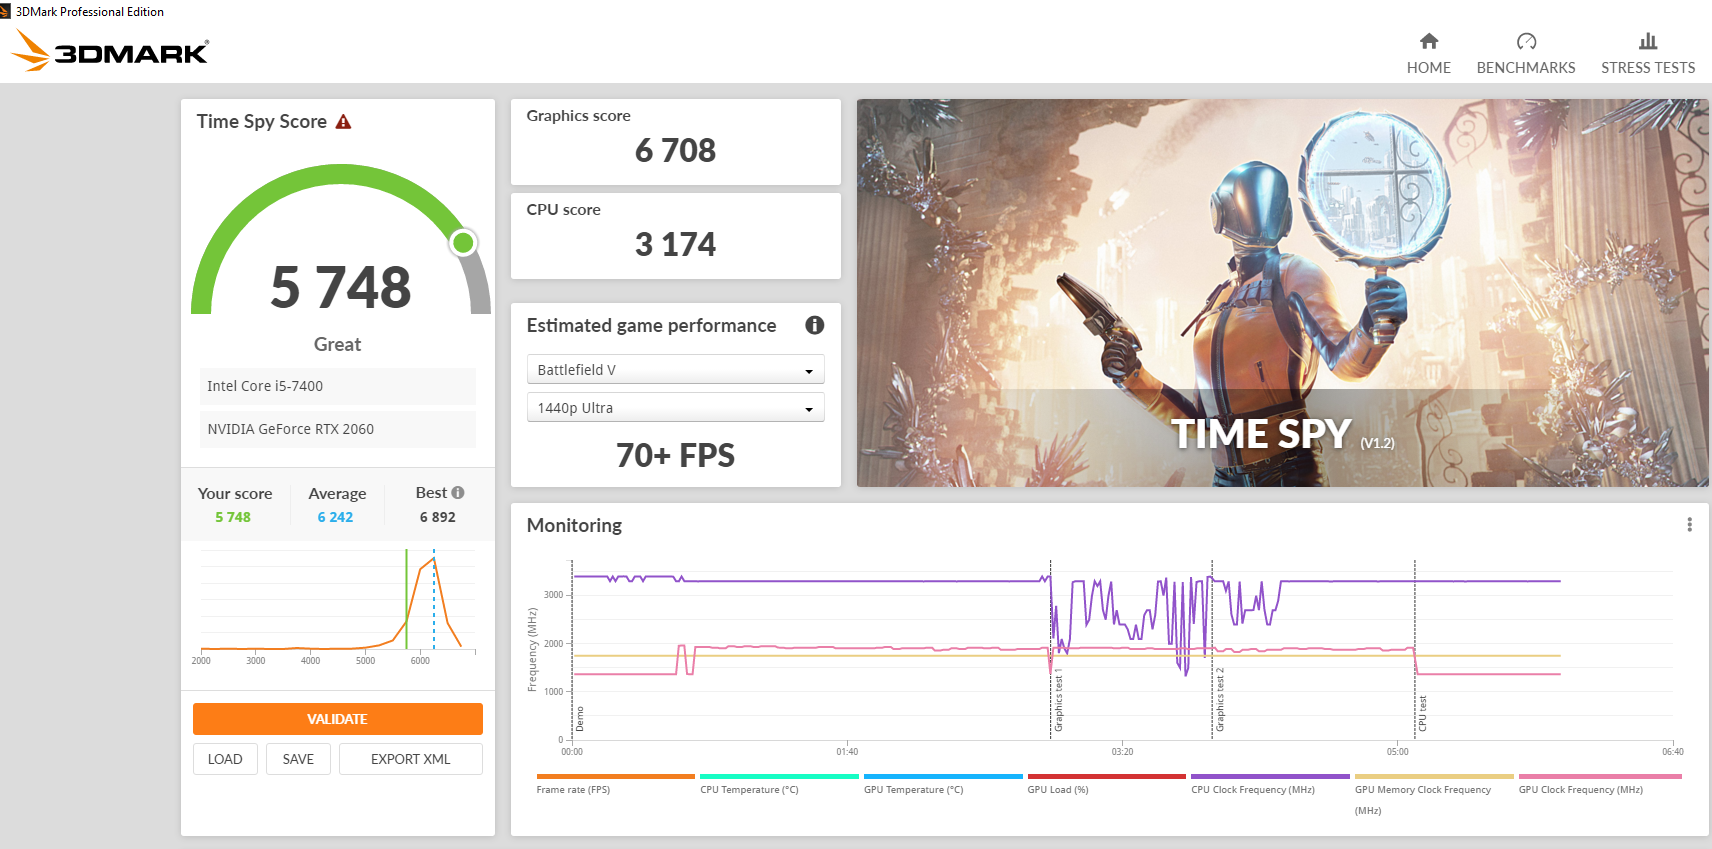Click the Great rating label
Viewport: 1712px width, 849px height.
coord(338,344)
